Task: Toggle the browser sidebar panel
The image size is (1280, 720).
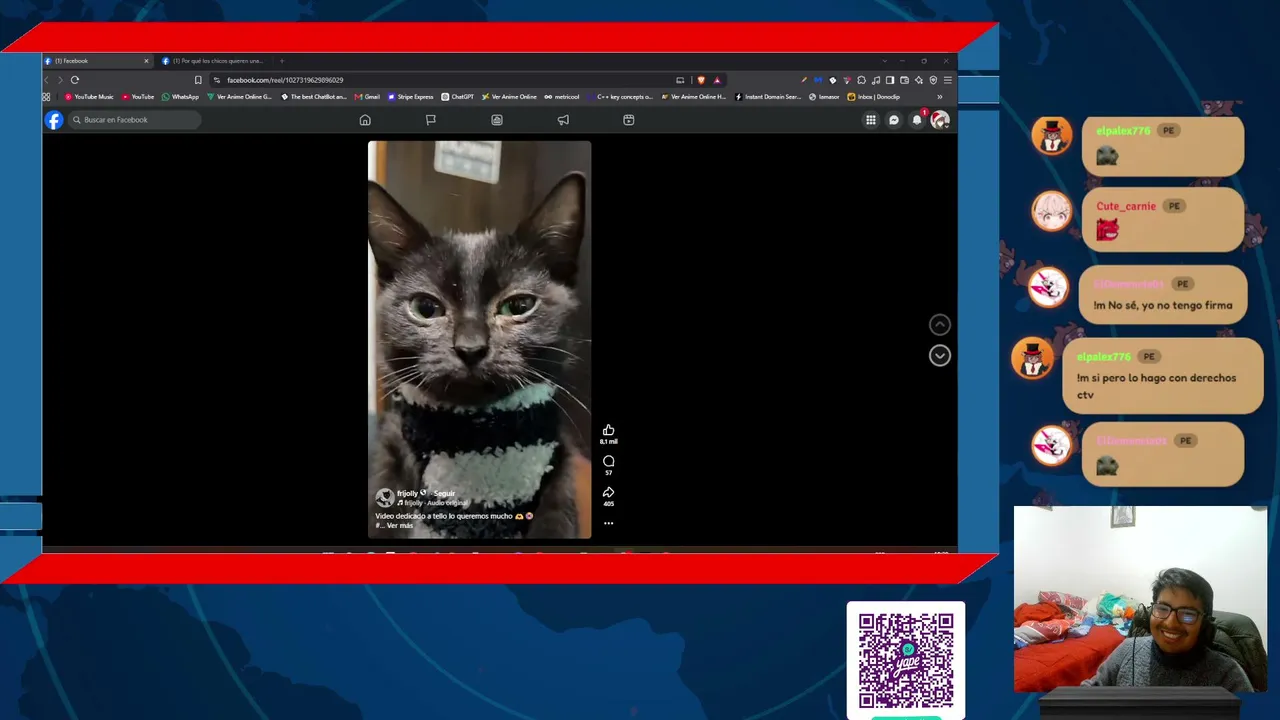Action: coord(890,80)
